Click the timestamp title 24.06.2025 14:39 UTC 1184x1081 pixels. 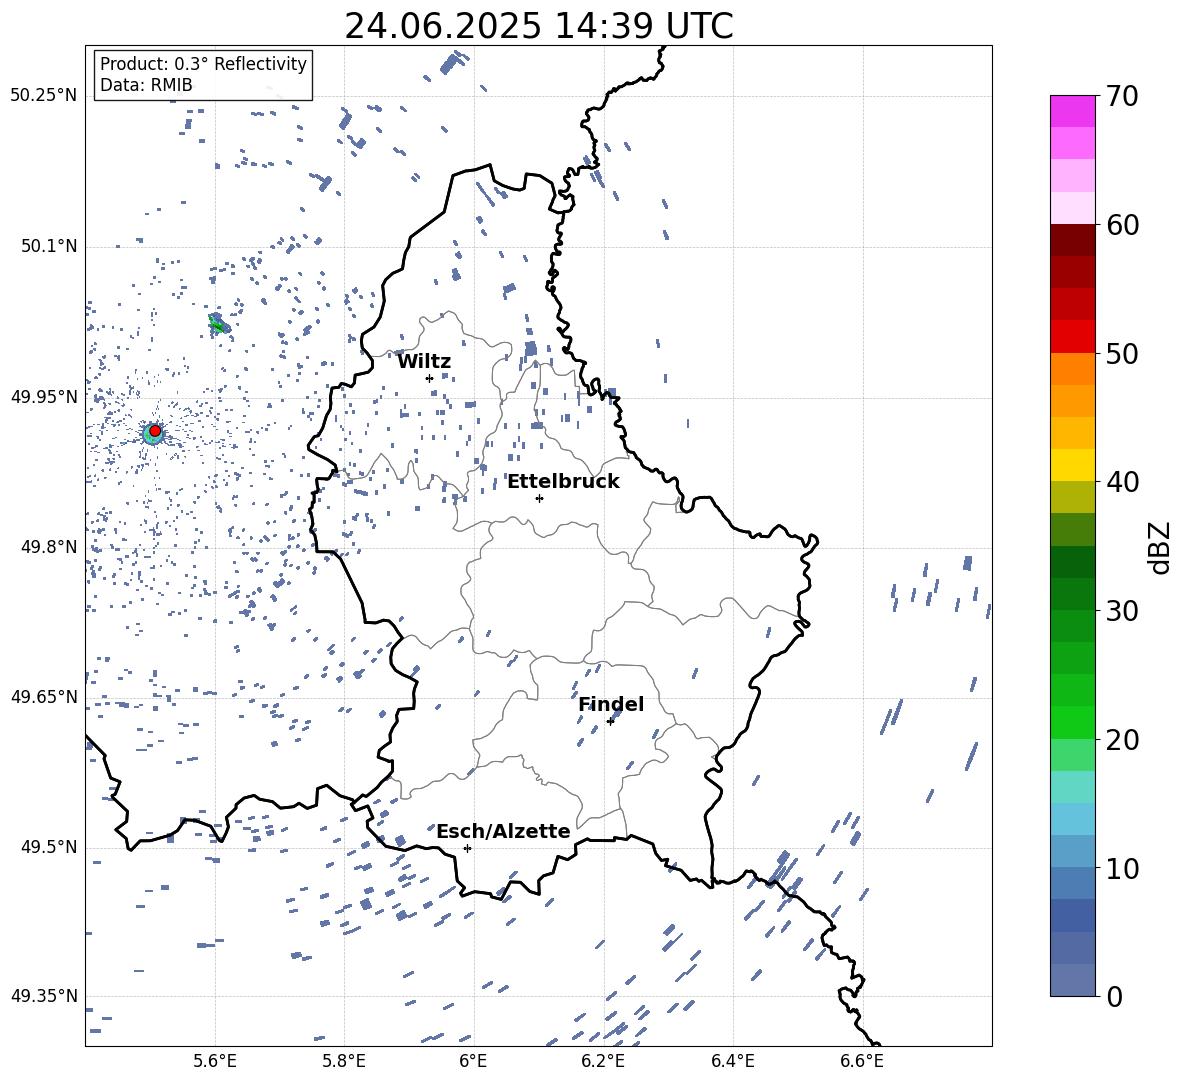(x=538, y=26)
